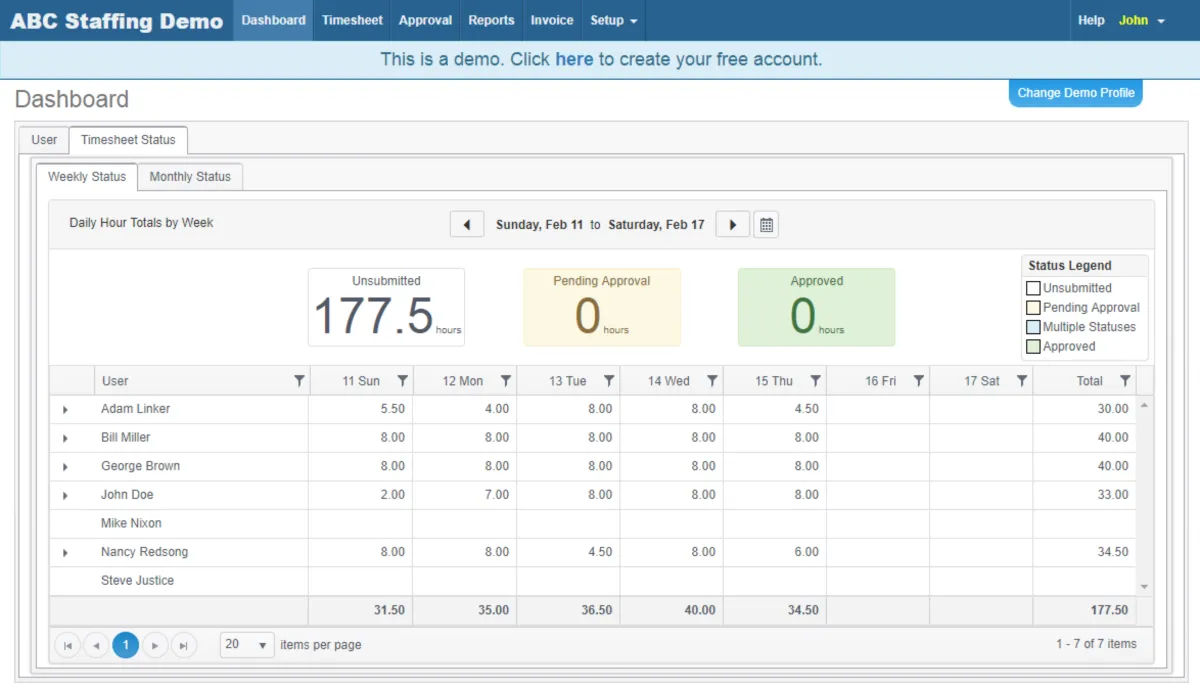Expand Nancy Redsong's row
Viewport: 1200px width, 689px height.
point(65,553)
